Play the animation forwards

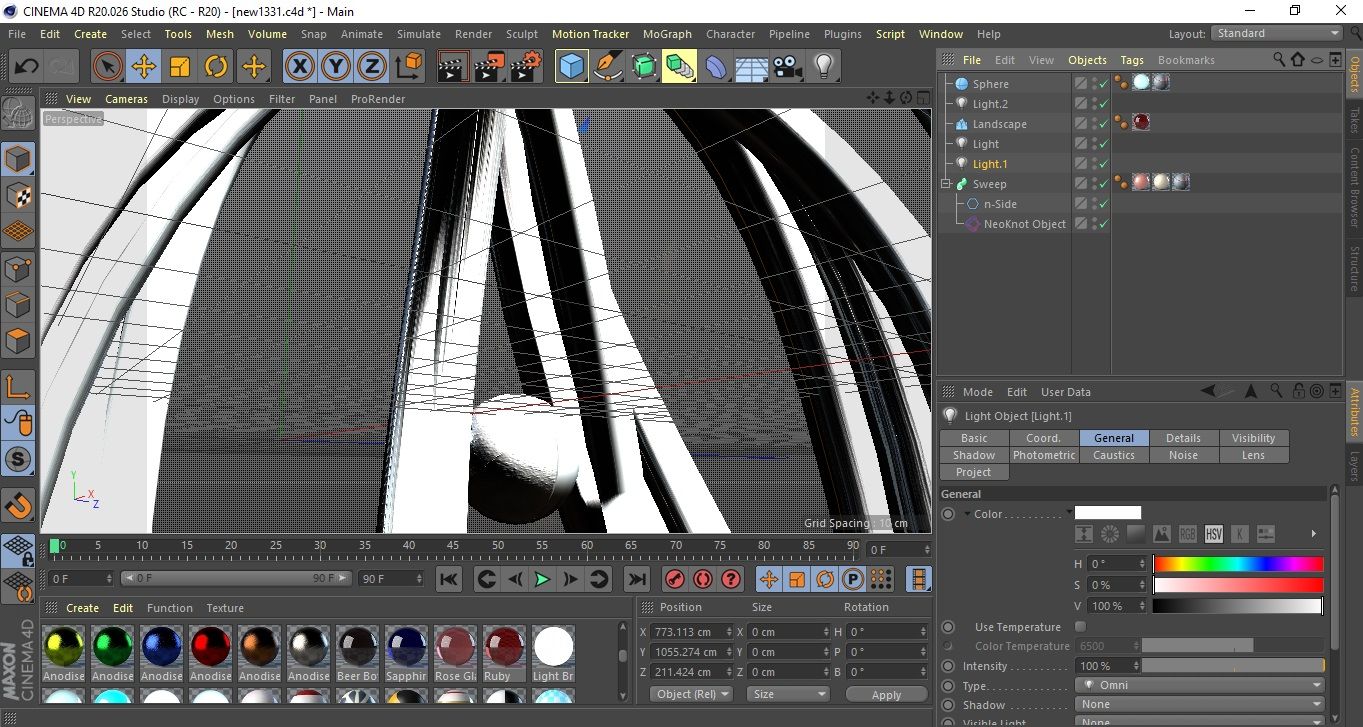coord(542,579)
